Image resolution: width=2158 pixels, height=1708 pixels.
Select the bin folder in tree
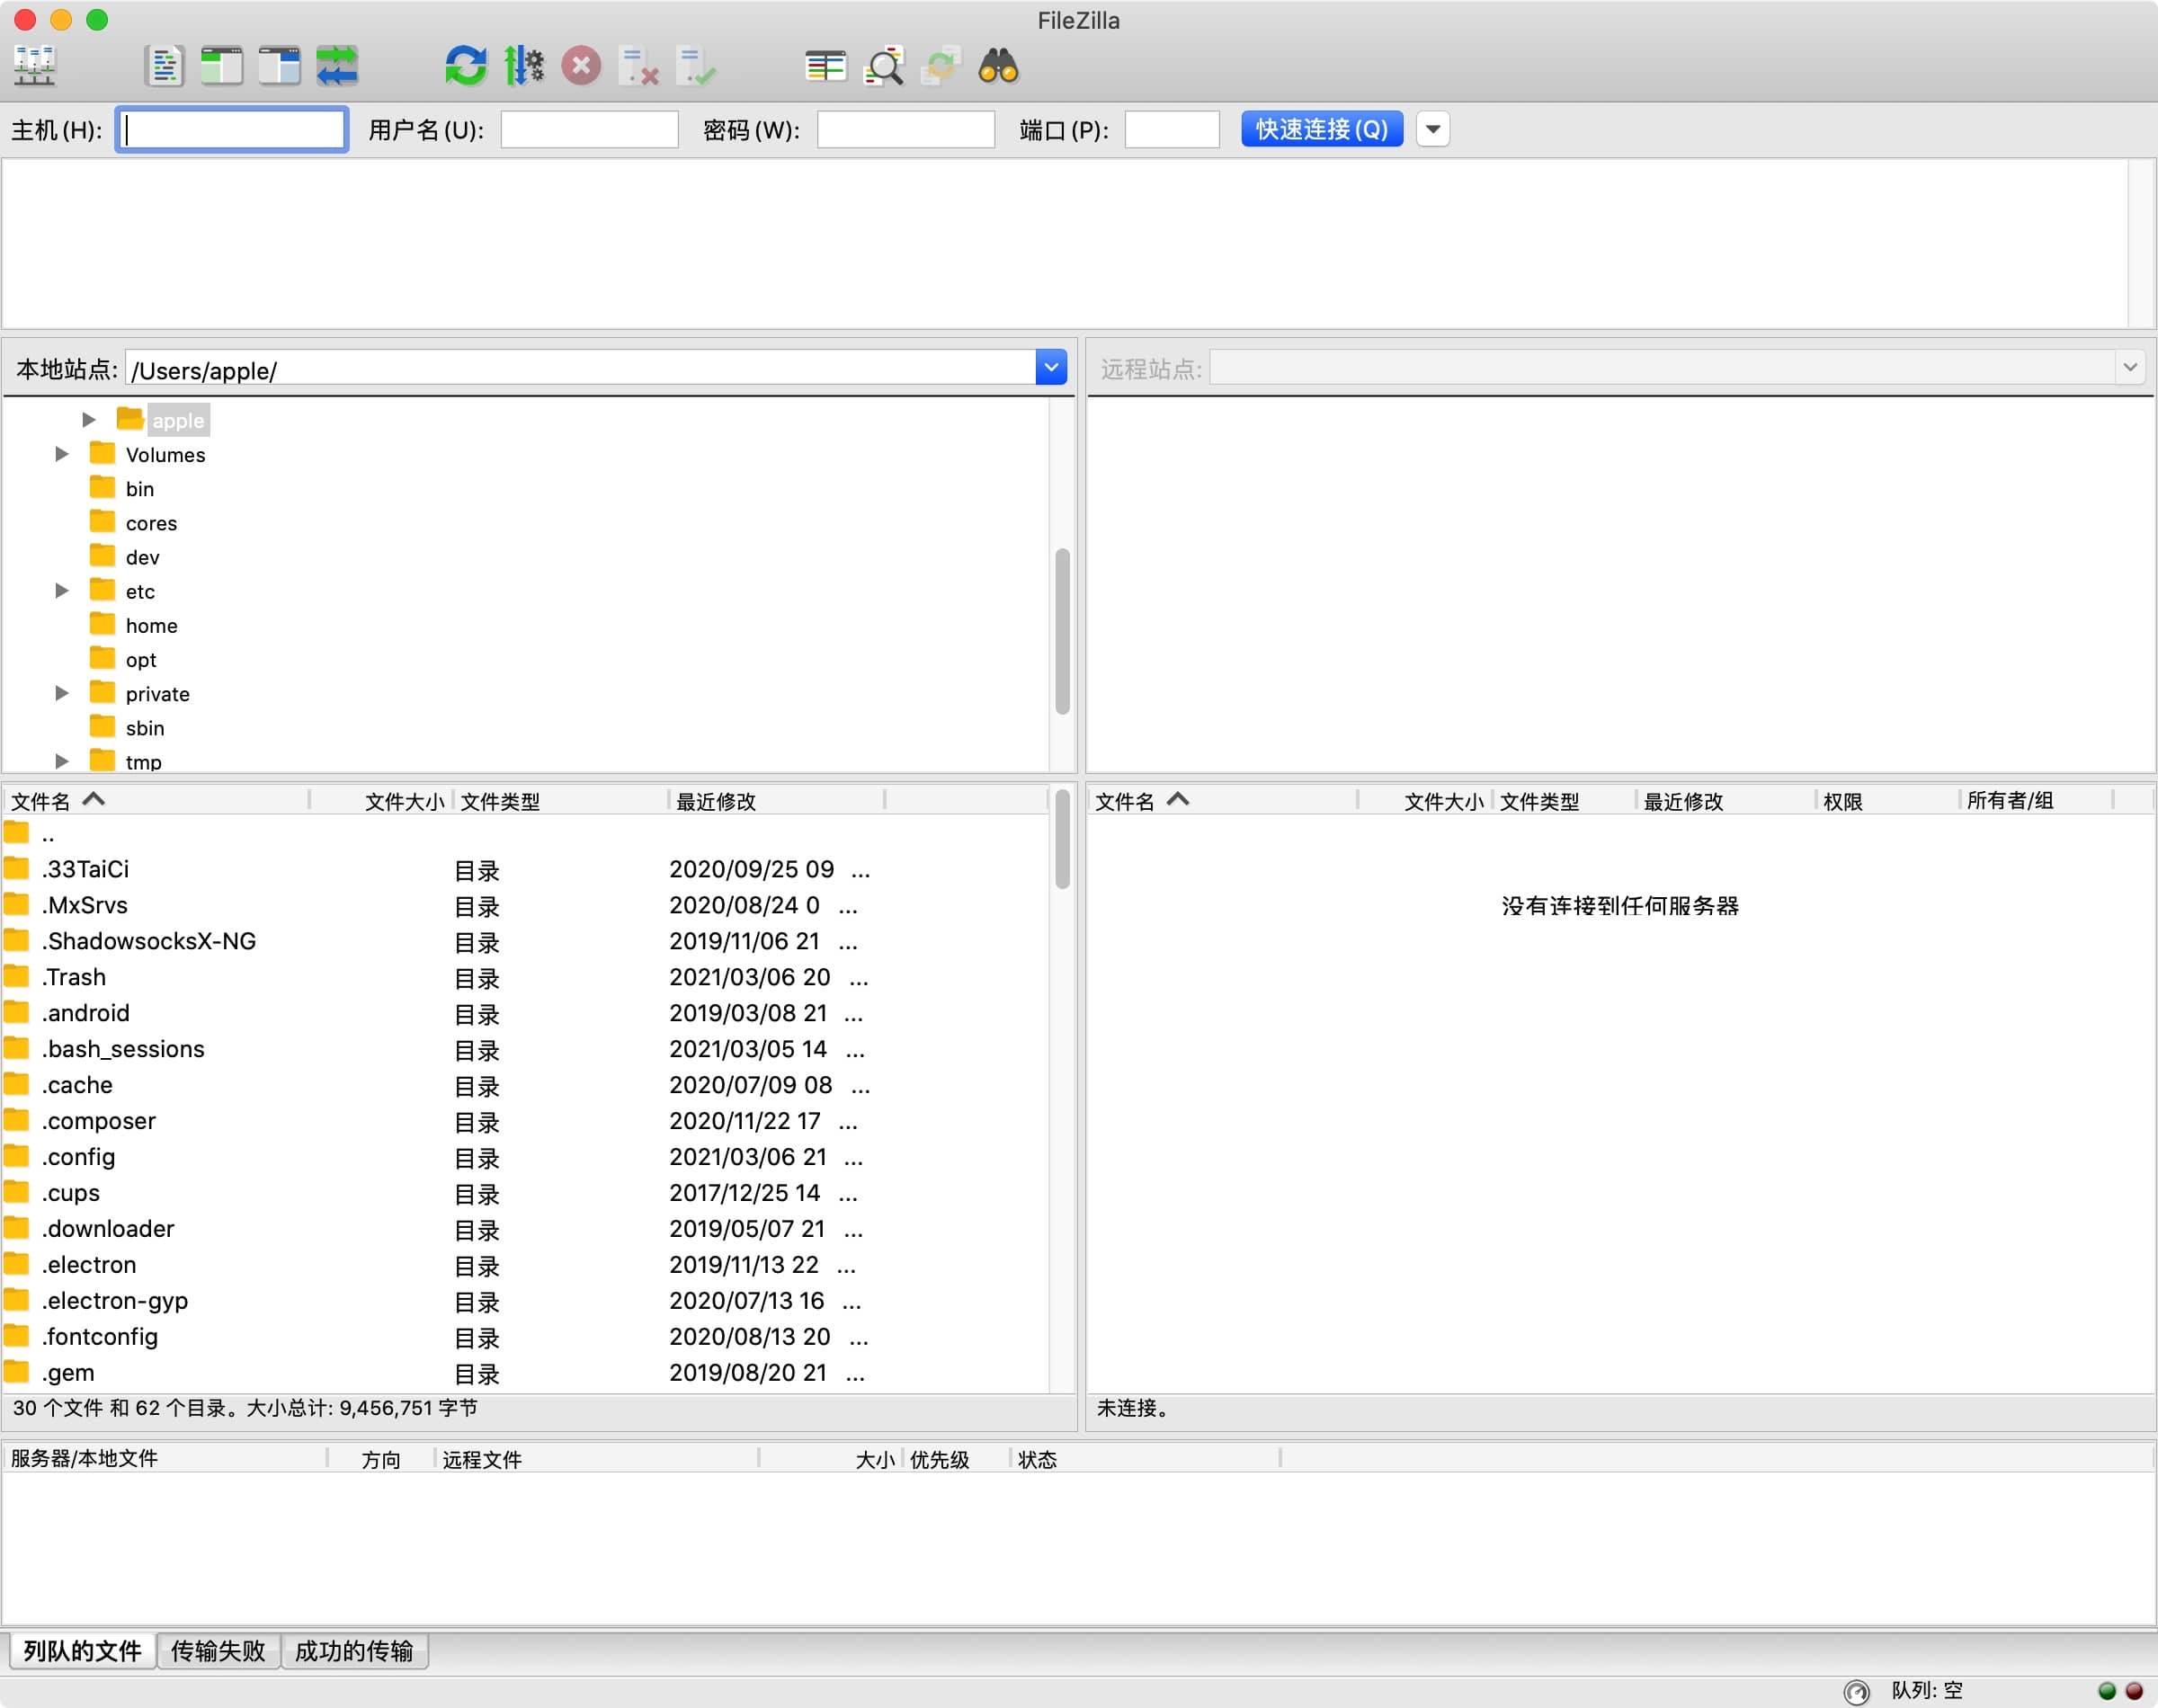point(140,489)
